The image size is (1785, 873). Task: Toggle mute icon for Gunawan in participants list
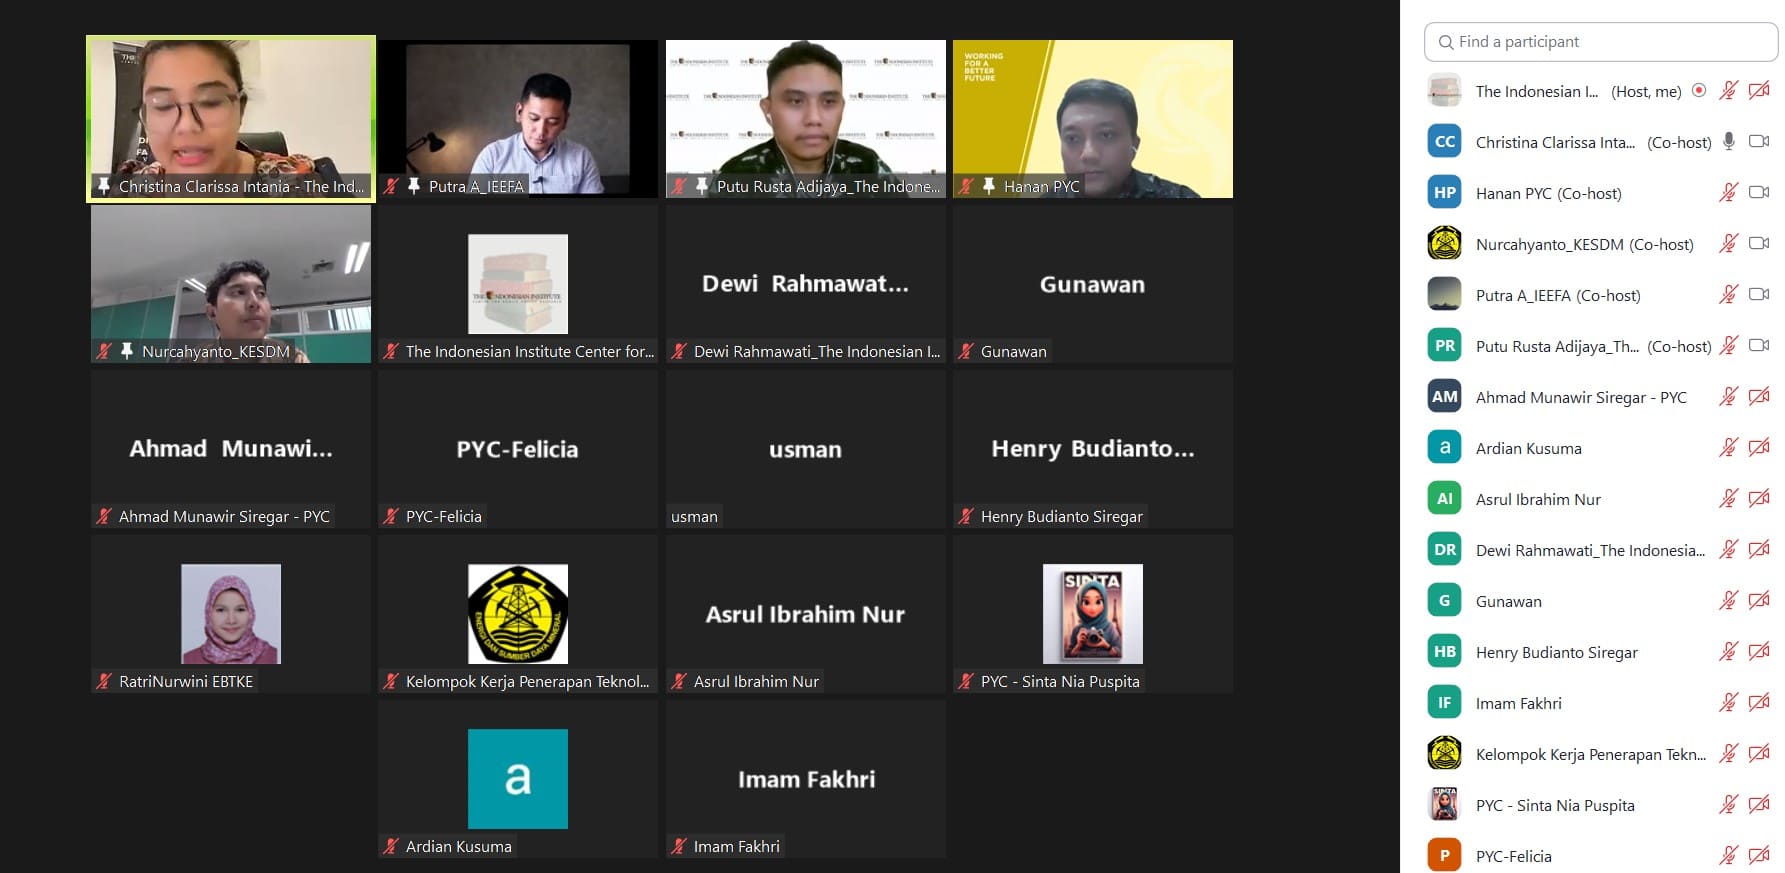point(1729,601)
